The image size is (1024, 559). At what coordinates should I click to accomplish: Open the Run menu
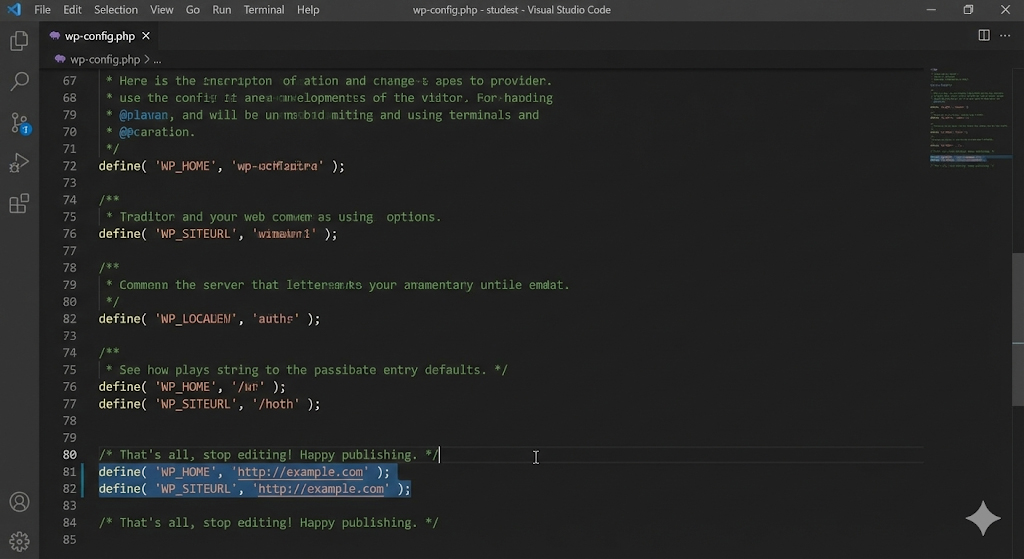point(221,10)
